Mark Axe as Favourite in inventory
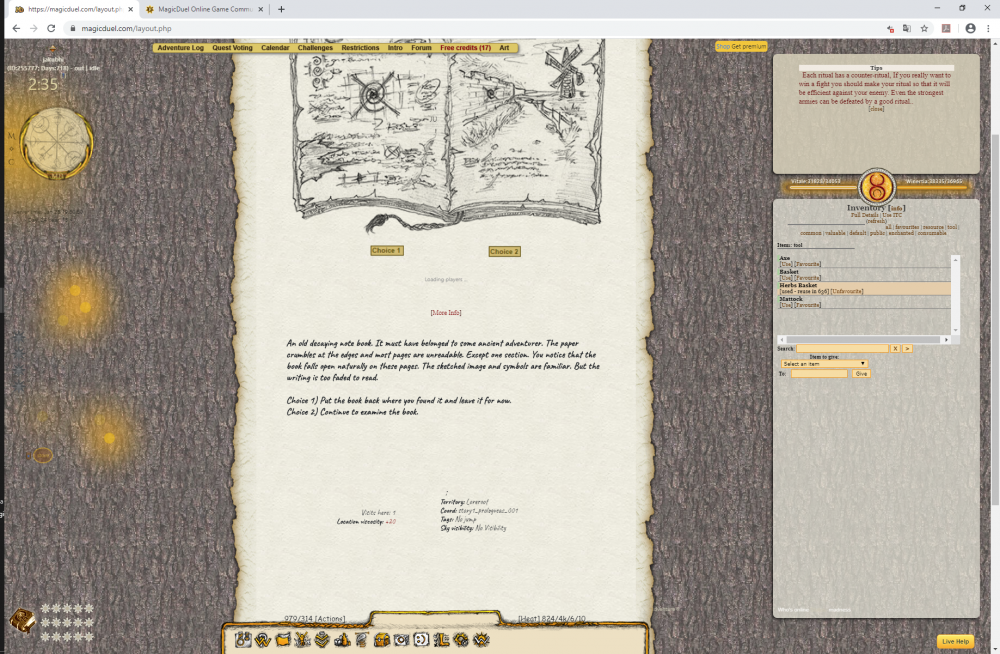The height and width of the screenshot is (654, 1000). [808, 264]
